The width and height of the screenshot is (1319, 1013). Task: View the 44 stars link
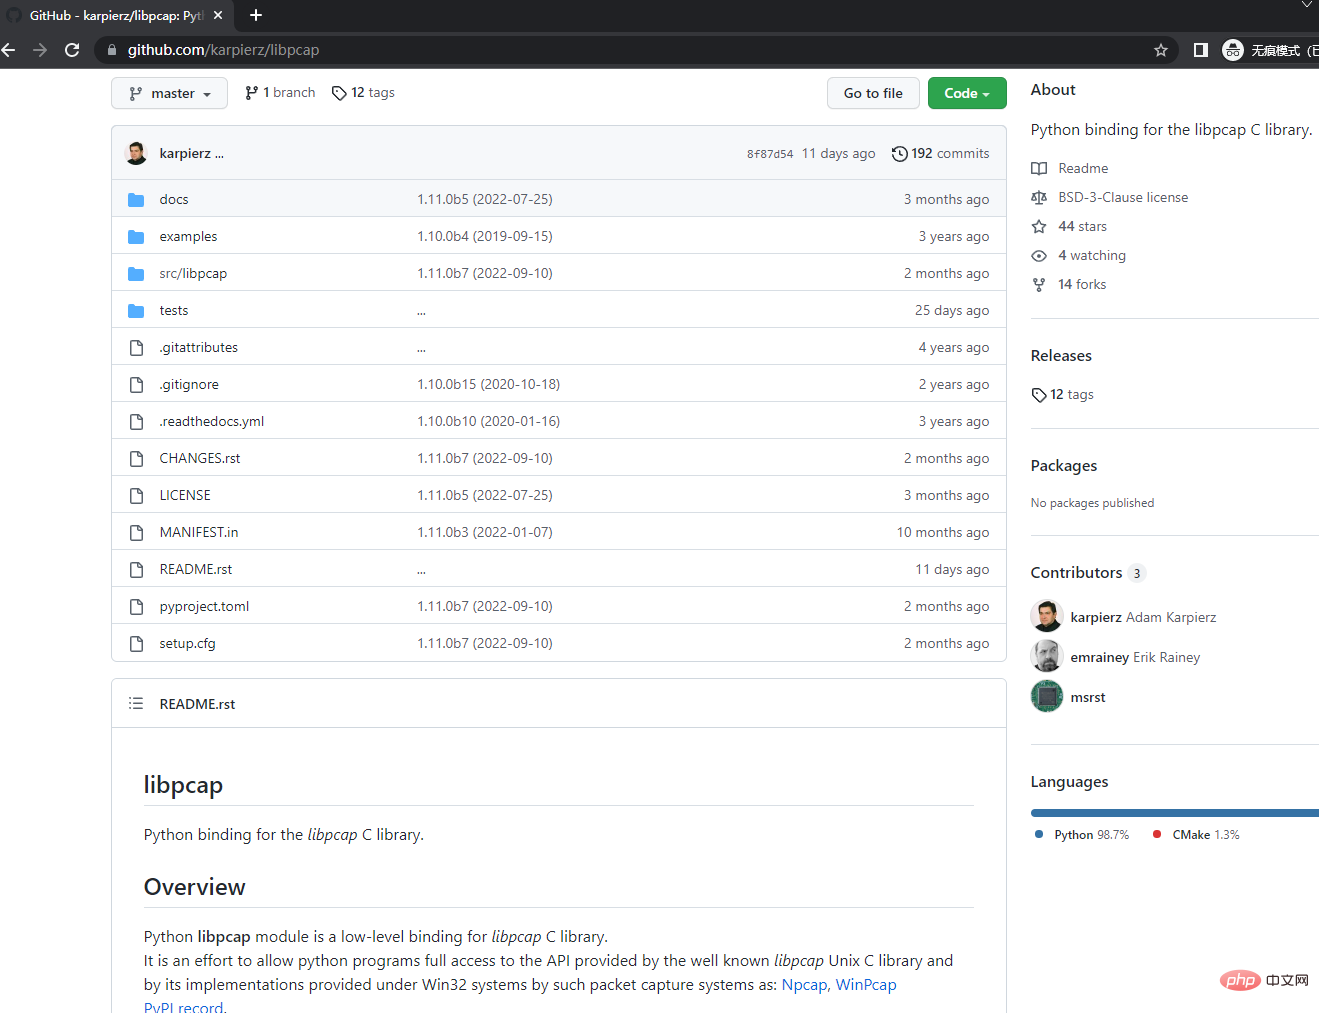[x=1082, y=227]
